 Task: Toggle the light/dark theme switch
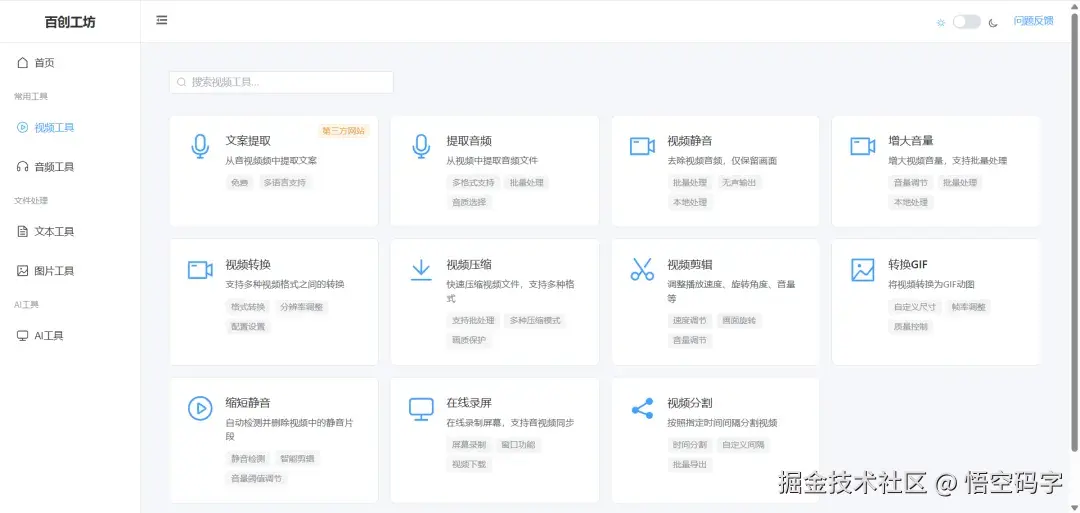click(966, 22)
